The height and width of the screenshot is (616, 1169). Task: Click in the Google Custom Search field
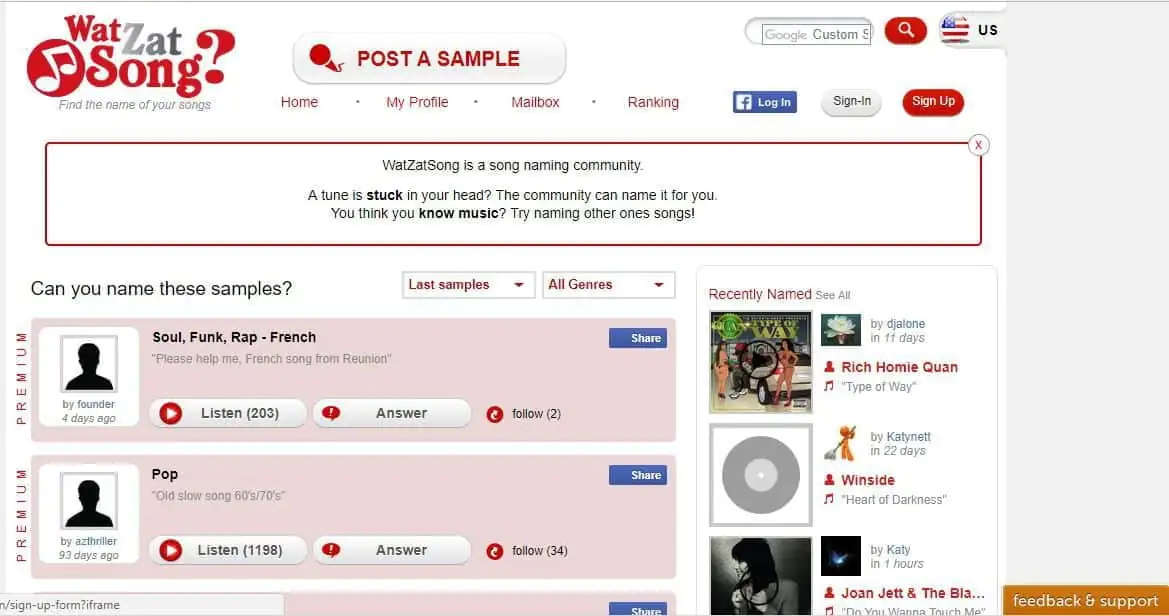coord(816,34)
